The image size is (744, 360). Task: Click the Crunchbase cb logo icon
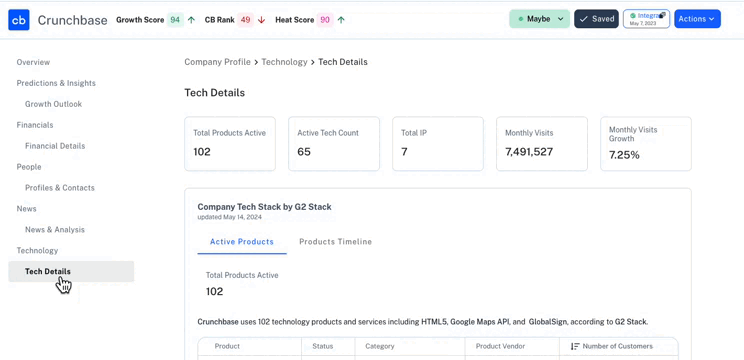pyautogui.click(x=19, y=20)
